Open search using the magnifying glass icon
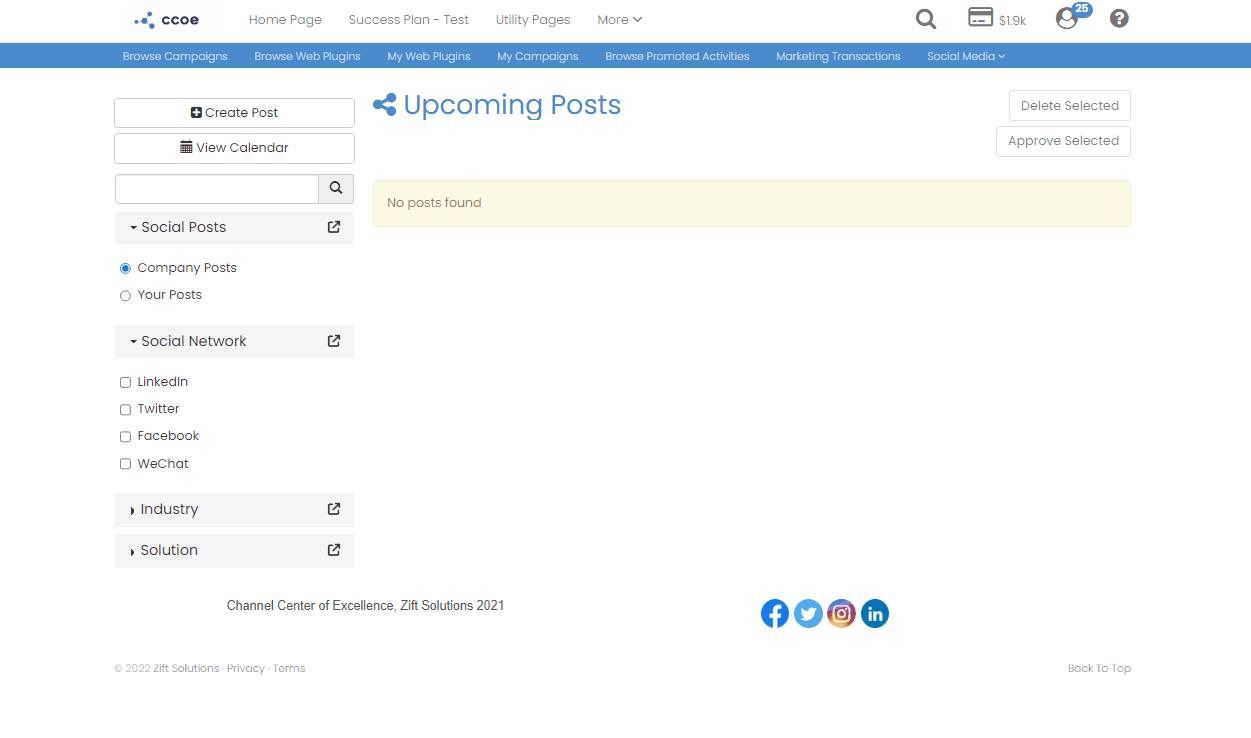The width and height of the screenshot is (1251, 738). pos(925,18)
